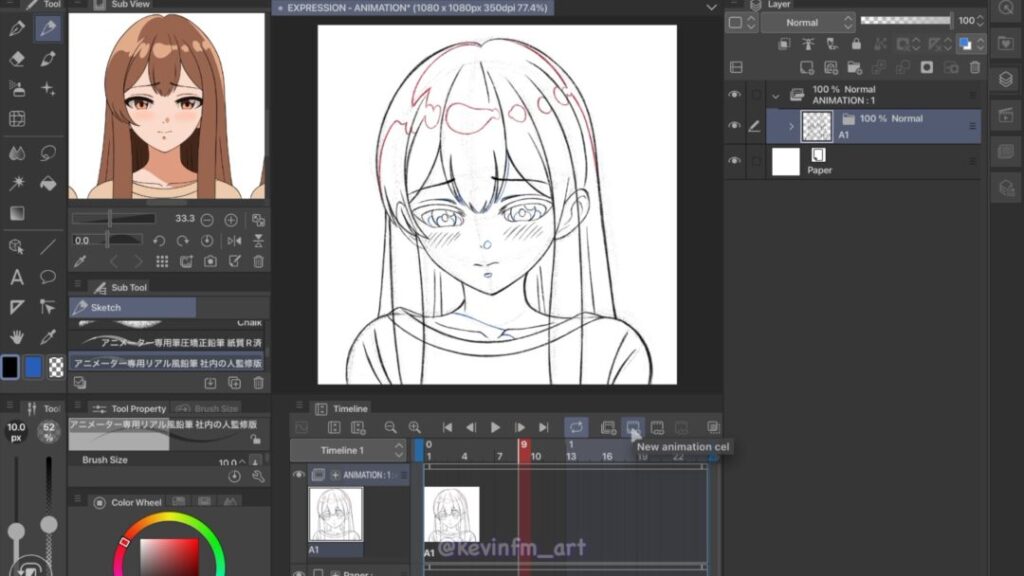Image resolution: width=1024 pixels, height=576 pixels.
Task: Select the Eraser tool
Action: 17,59
